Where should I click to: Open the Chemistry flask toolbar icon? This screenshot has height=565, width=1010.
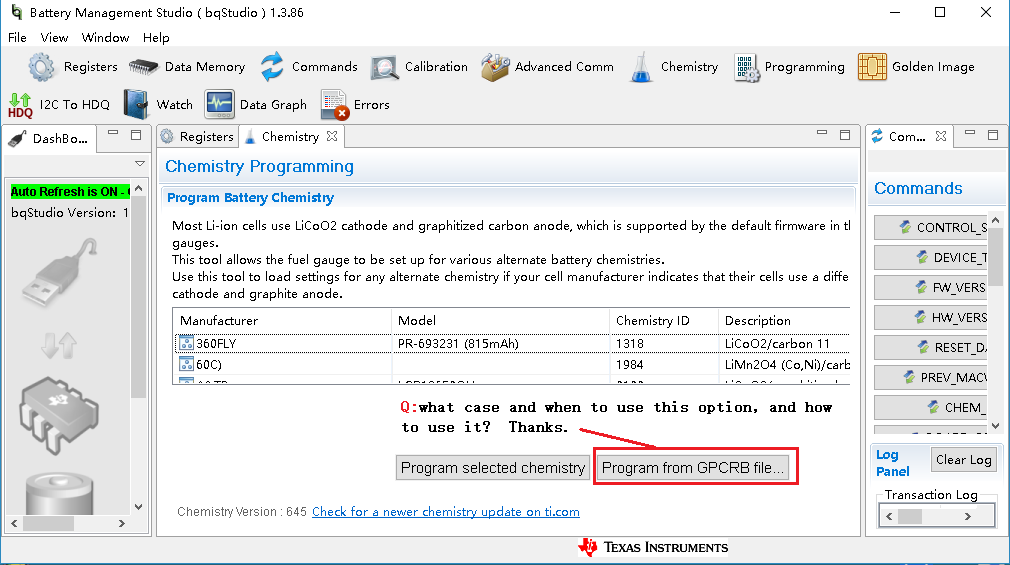(641, 68)
